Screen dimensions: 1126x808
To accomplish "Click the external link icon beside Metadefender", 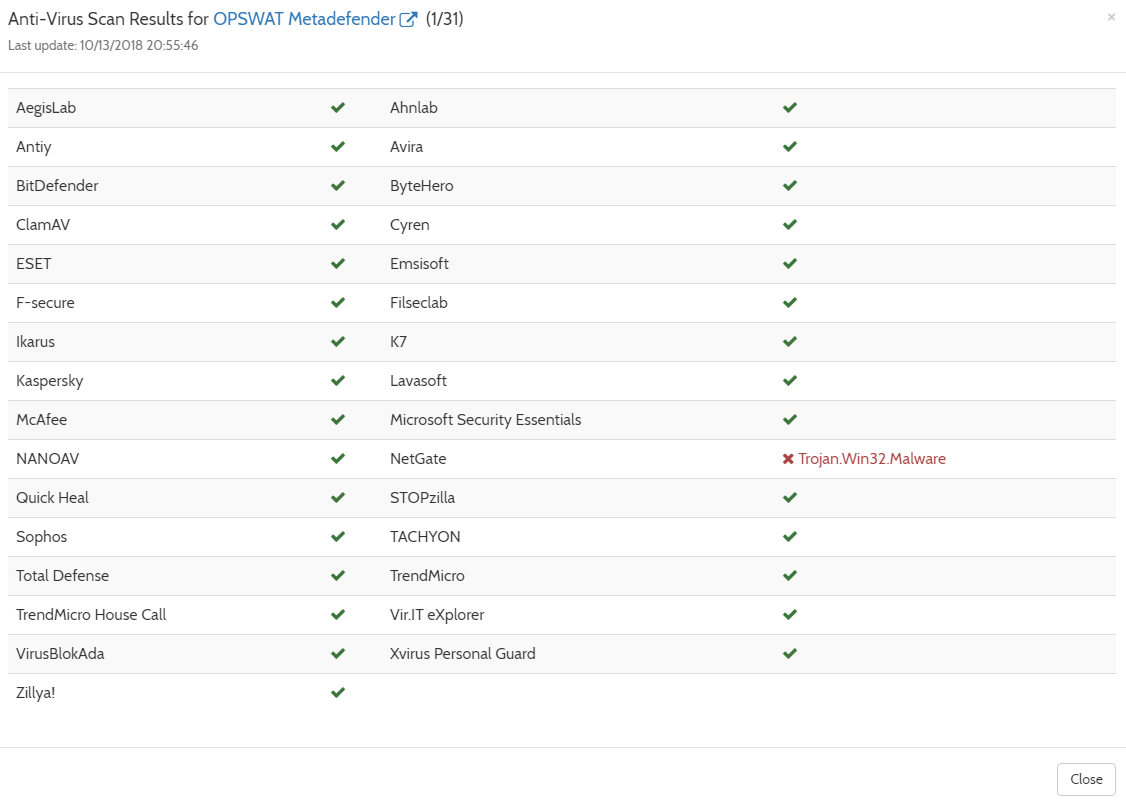I will (408, 20).
